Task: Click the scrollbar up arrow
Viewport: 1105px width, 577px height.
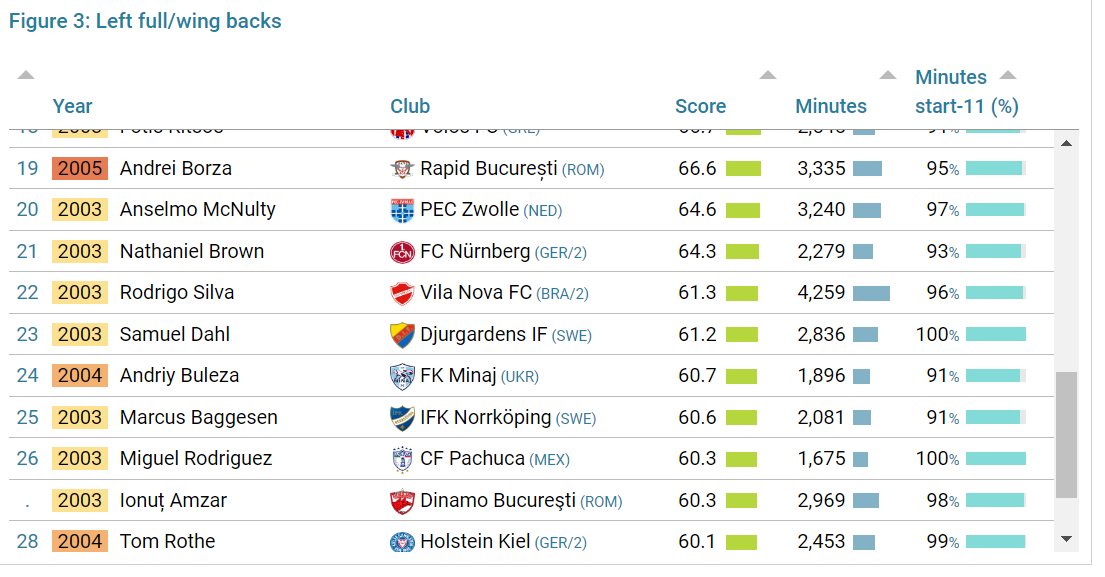Action: [x=1066, y=144]
